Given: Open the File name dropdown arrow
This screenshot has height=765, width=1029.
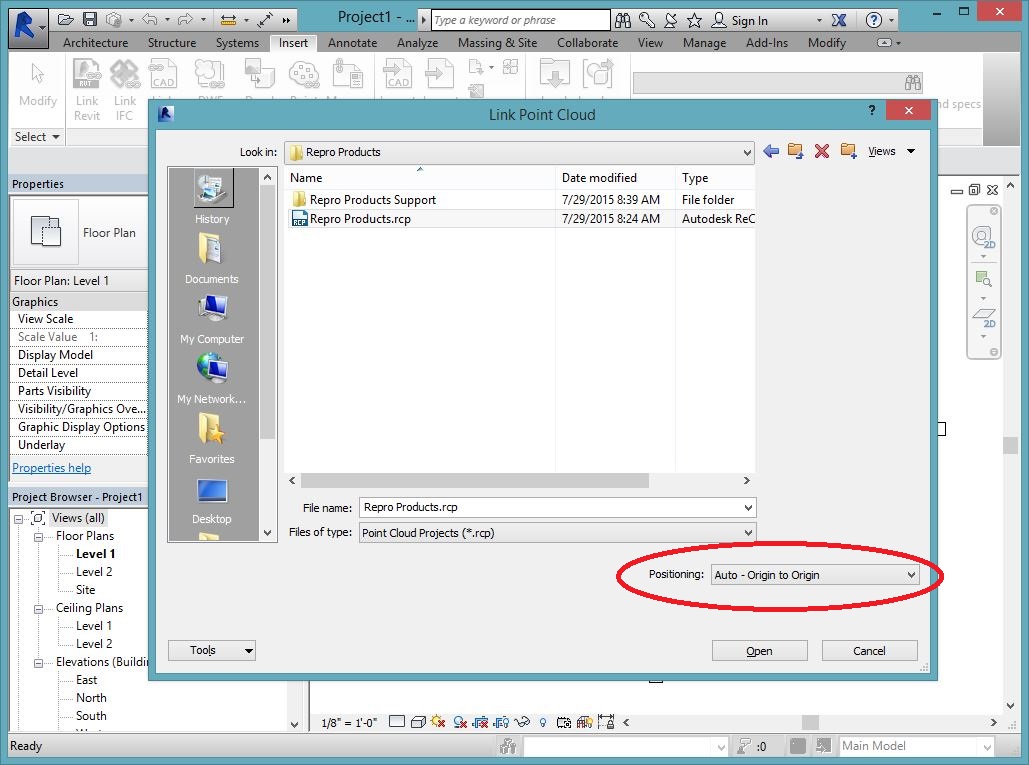Looking at the screenshot, I should 747,507.
